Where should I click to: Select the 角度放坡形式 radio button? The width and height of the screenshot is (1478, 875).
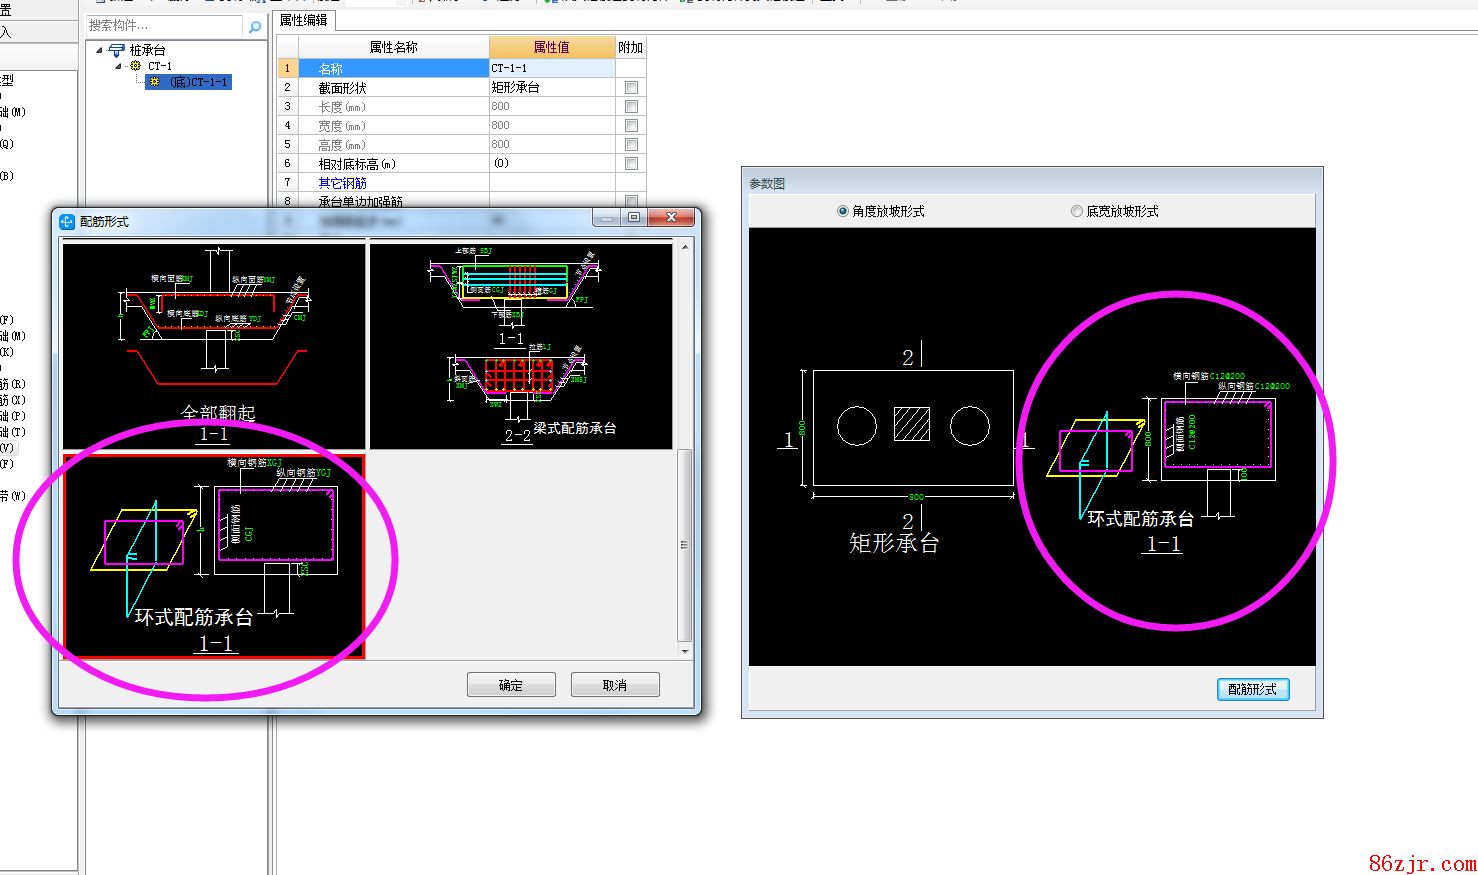843,211
